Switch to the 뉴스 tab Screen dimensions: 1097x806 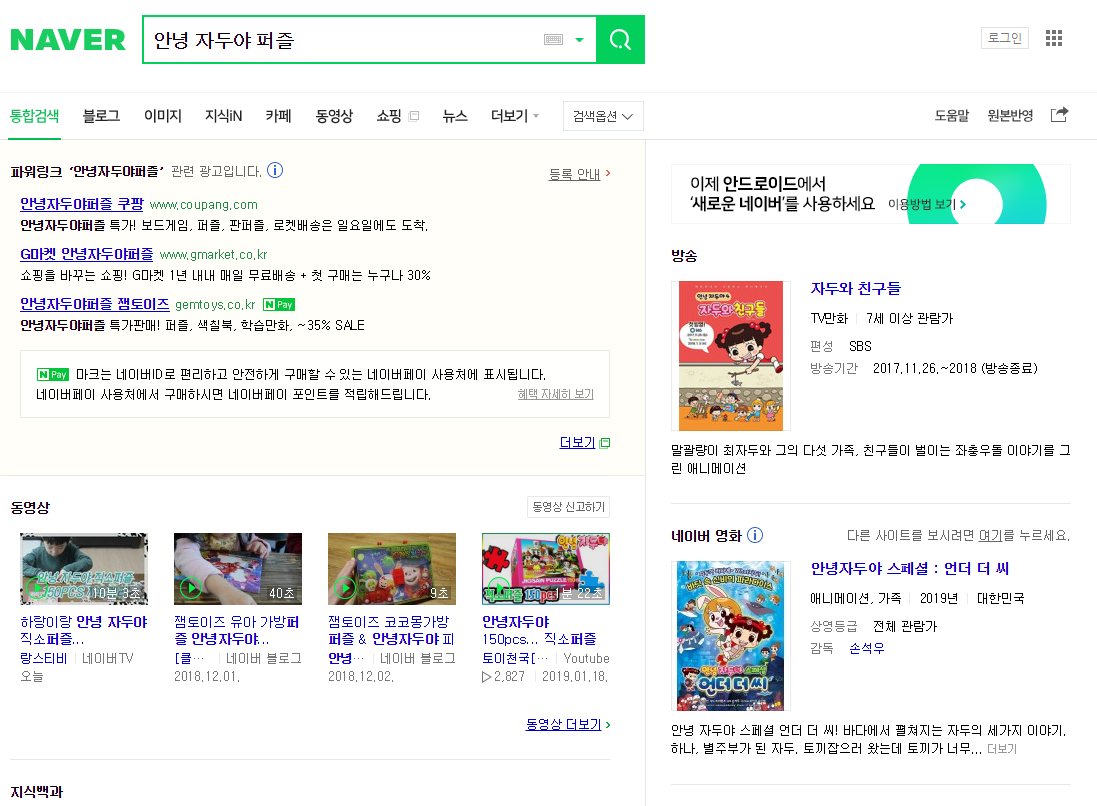tap(455, 116)
